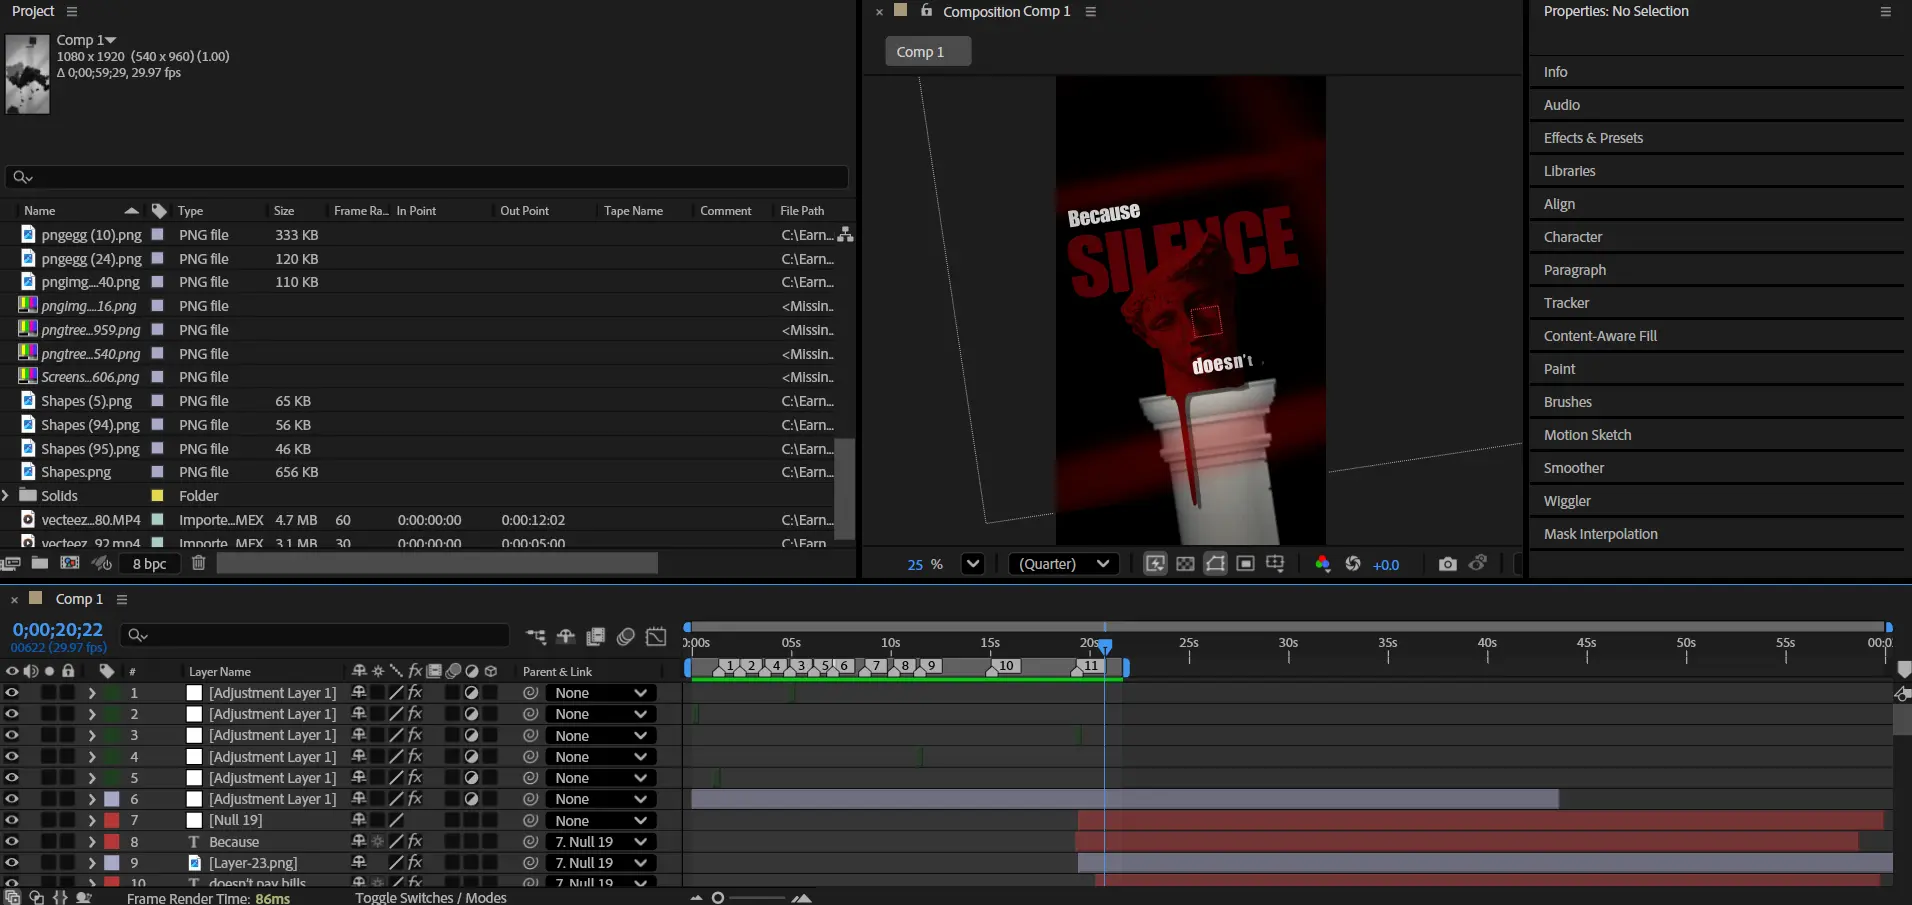
Task: Hide the Because text layer
Action: tap(12, 842)
